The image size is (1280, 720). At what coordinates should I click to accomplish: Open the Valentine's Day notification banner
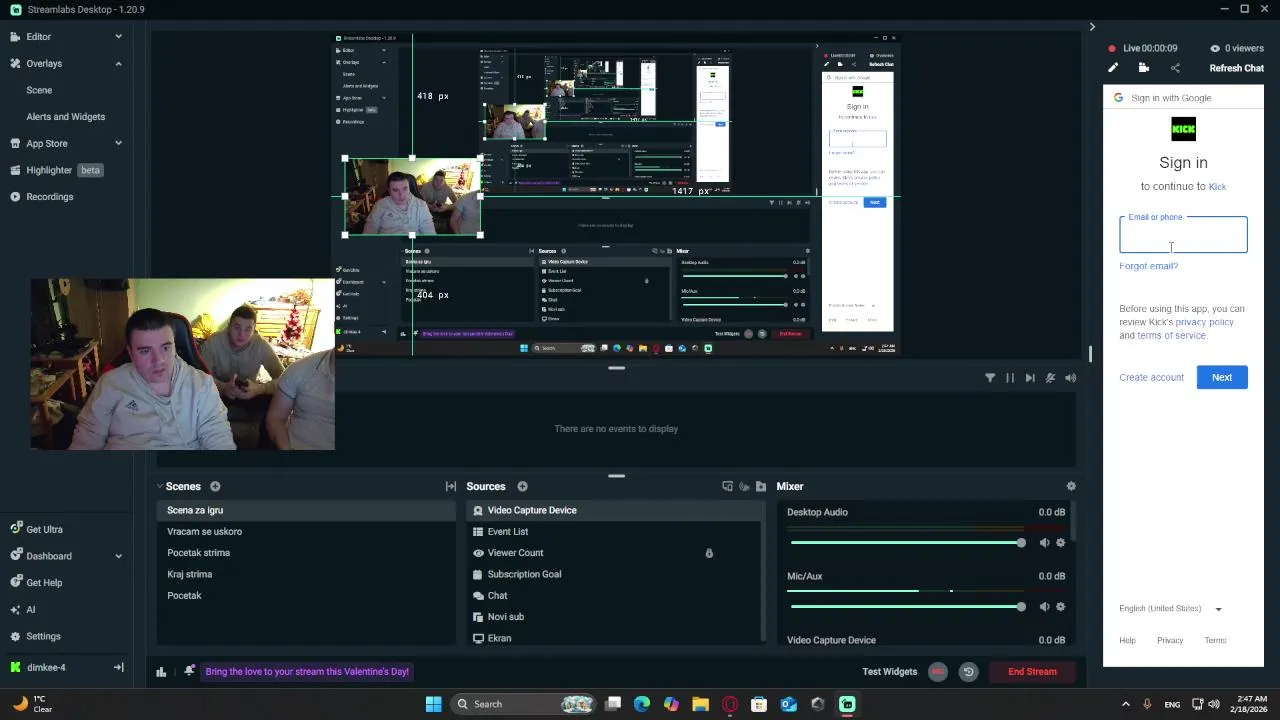tap(307, 672)
